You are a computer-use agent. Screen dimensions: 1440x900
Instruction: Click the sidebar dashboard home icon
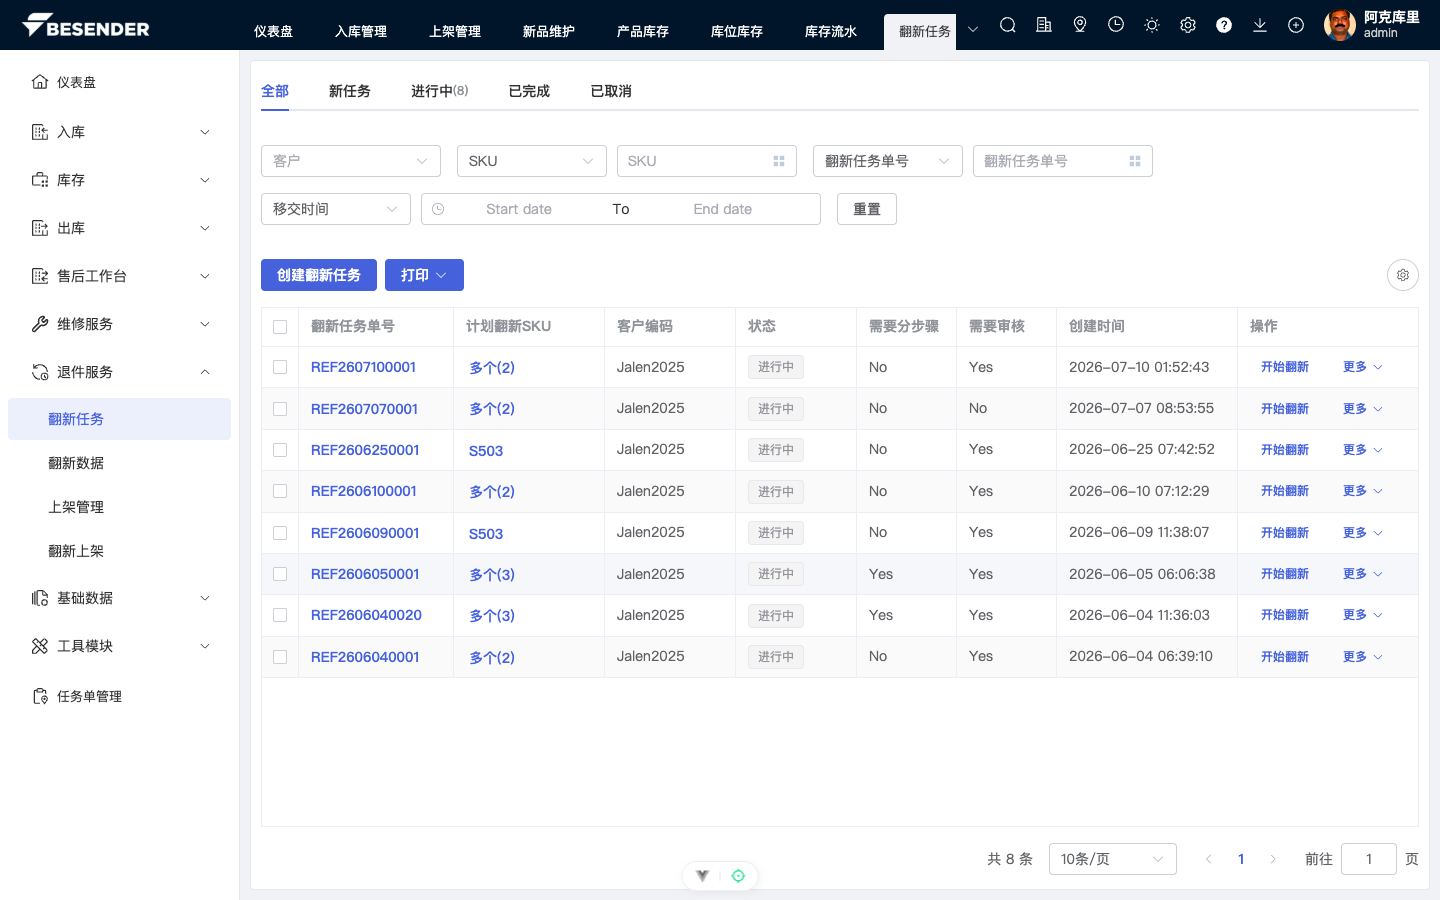click(x=40, y=82)
